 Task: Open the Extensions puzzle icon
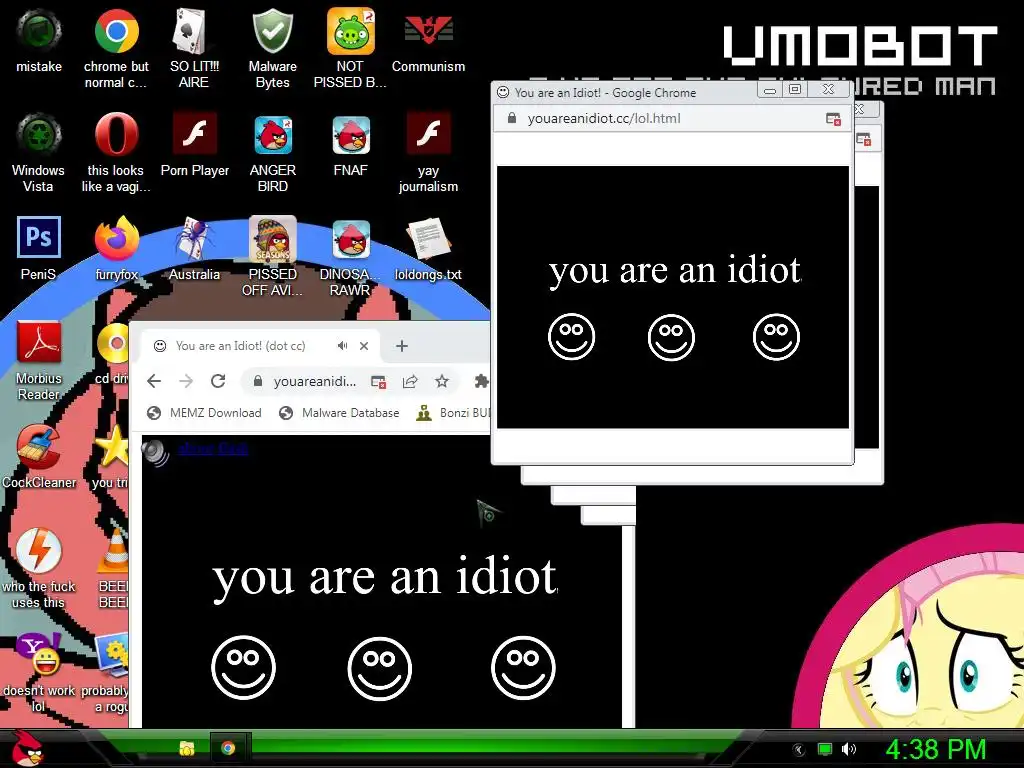pyautogui.click(x=481, y=381)
